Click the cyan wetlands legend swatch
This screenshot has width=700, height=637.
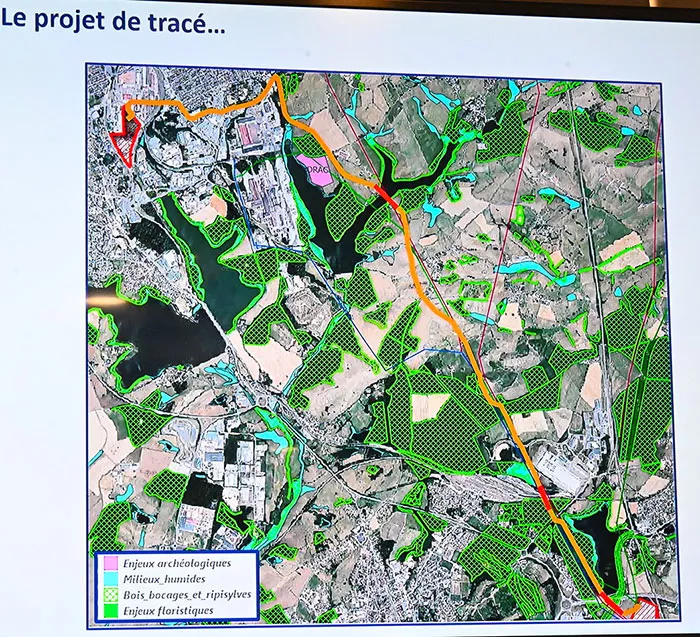click(x=111, y=579)
